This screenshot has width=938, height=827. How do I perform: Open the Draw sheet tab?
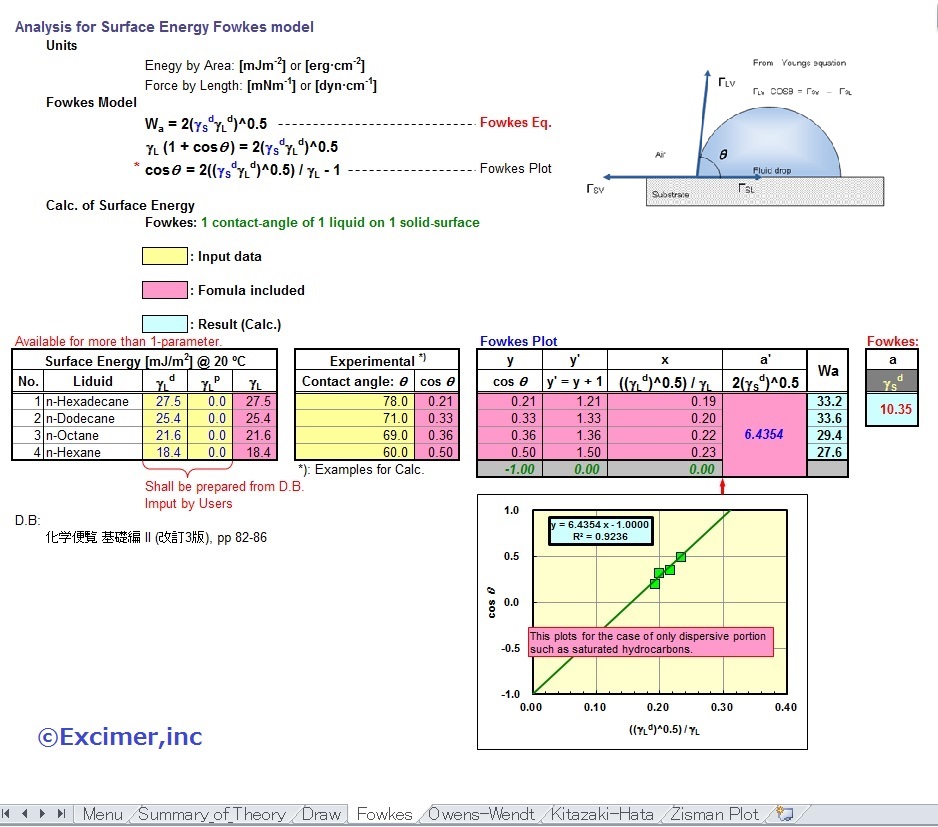coord(321,814)
